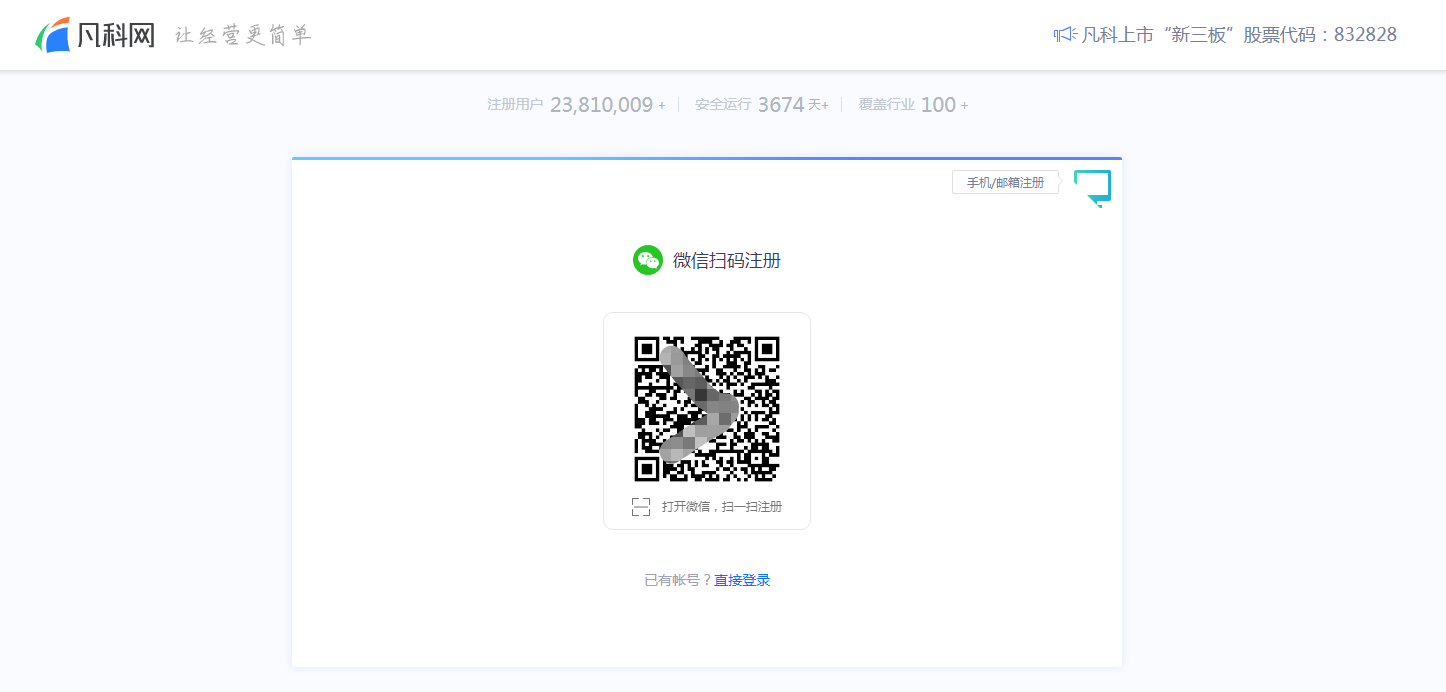The height and width of the screenshot is (692, 1446).
Task: Click the 让经营更简单 slogan
Action: click(244, 36)
